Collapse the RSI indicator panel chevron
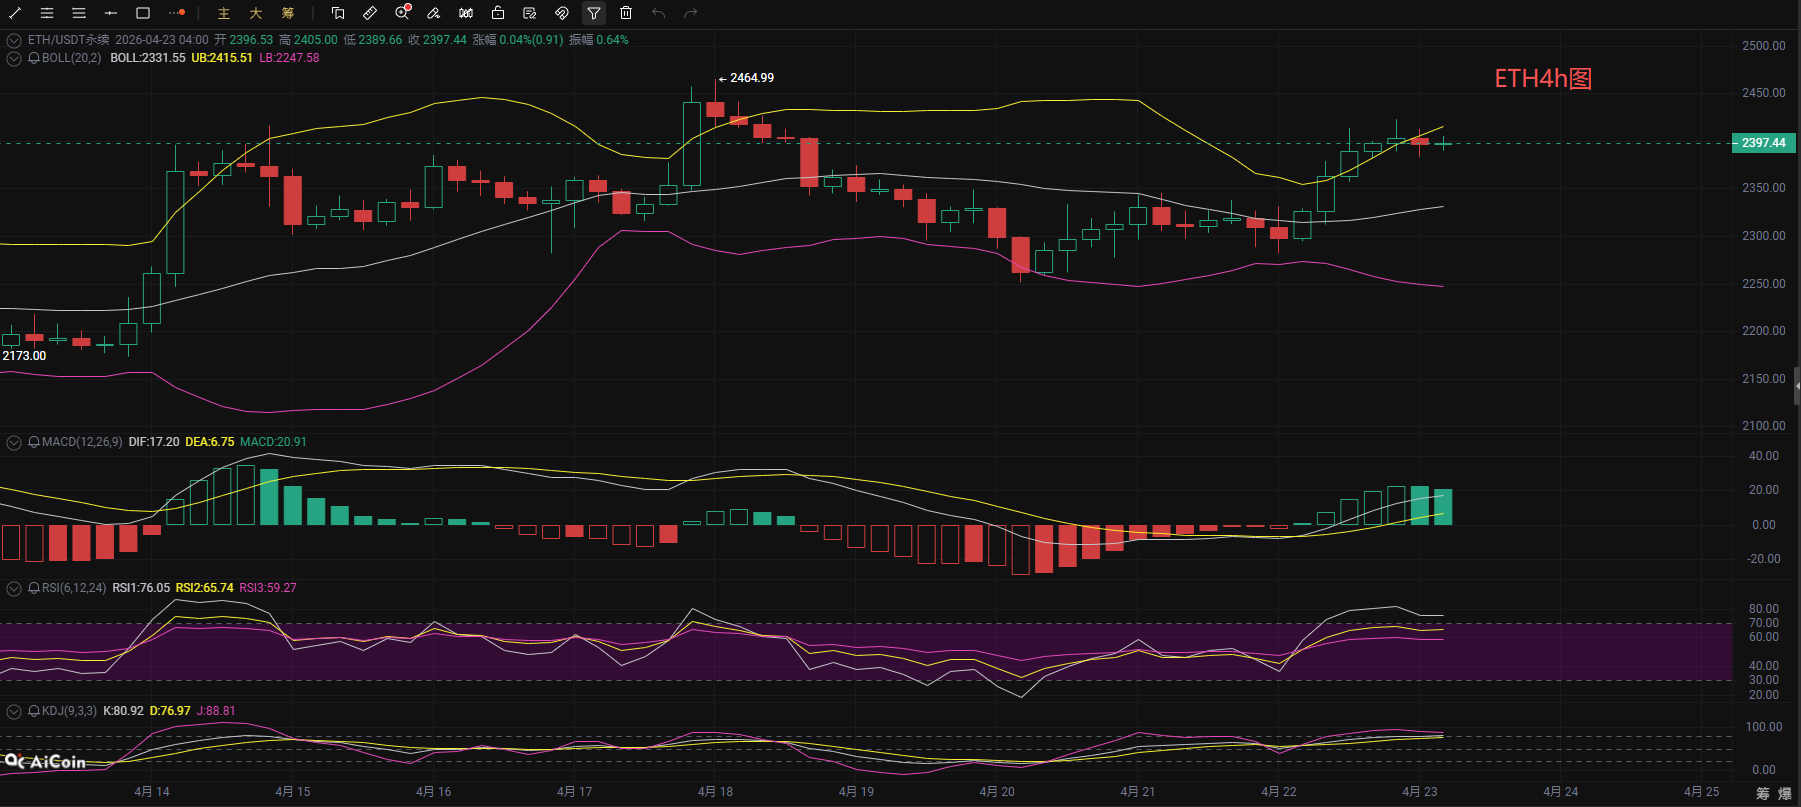This screenshot has height=807, width=1801. [x=14, y=588]
